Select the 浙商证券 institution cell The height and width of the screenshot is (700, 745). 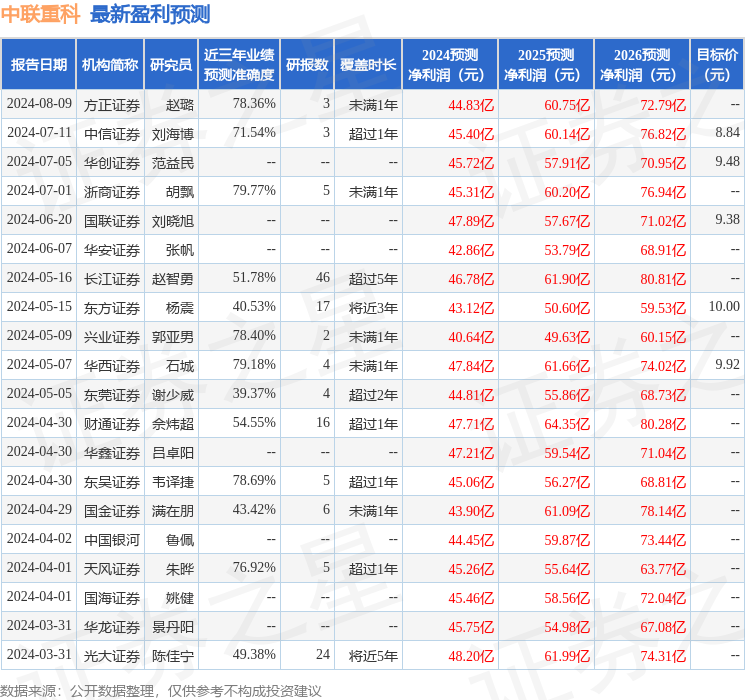pos(112,192)
